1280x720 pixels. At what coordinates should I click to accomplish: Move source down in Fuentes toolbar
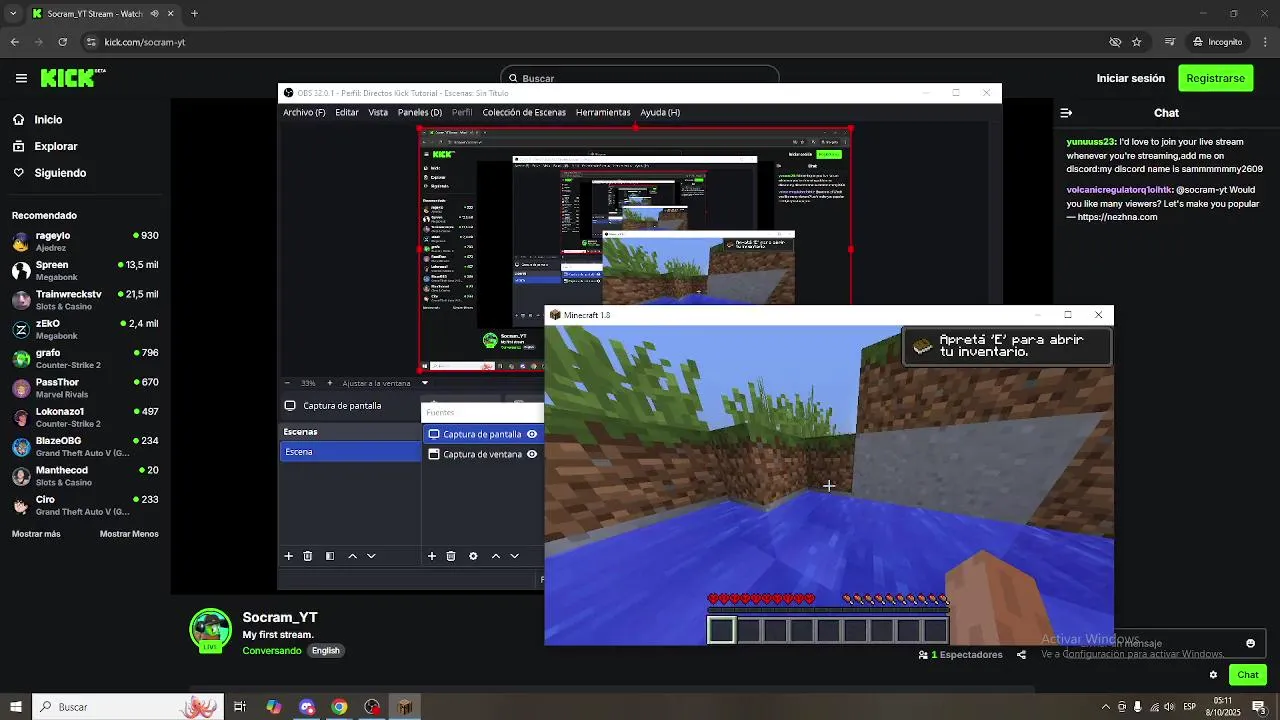coord(514,556)
